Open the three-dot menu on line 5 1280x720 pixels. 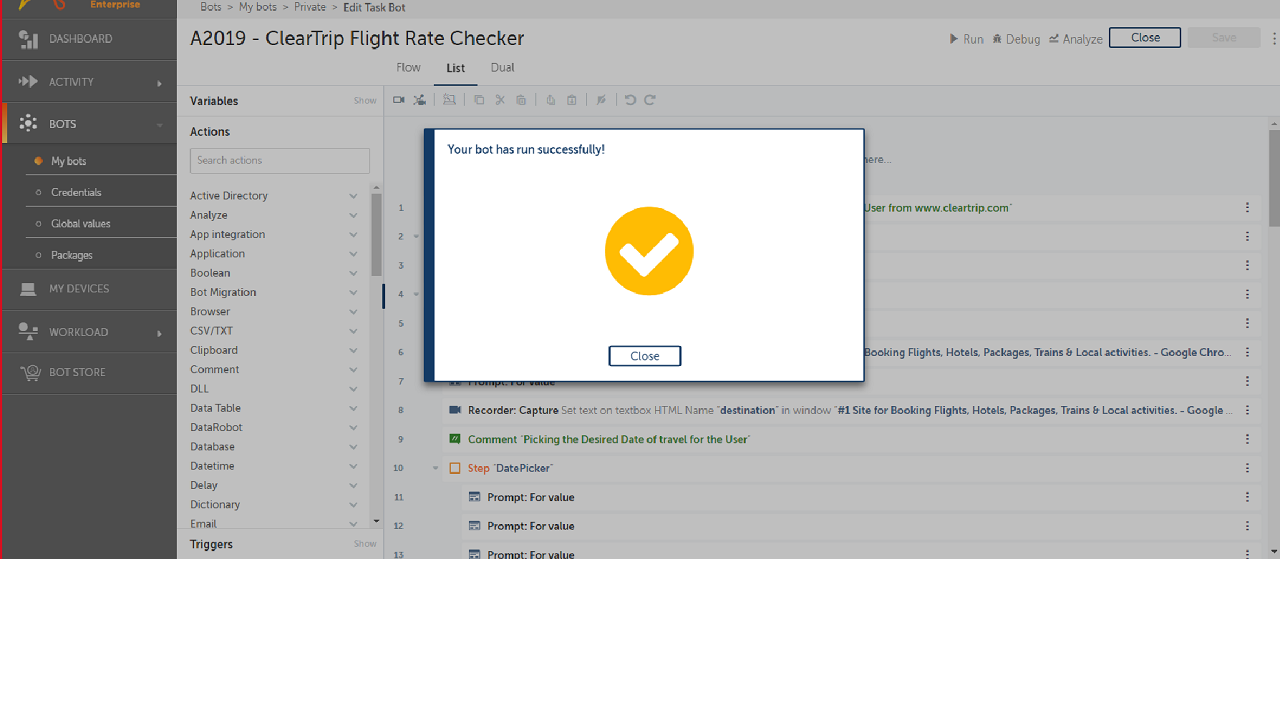pyautogui.click(x=1247, y=324)
